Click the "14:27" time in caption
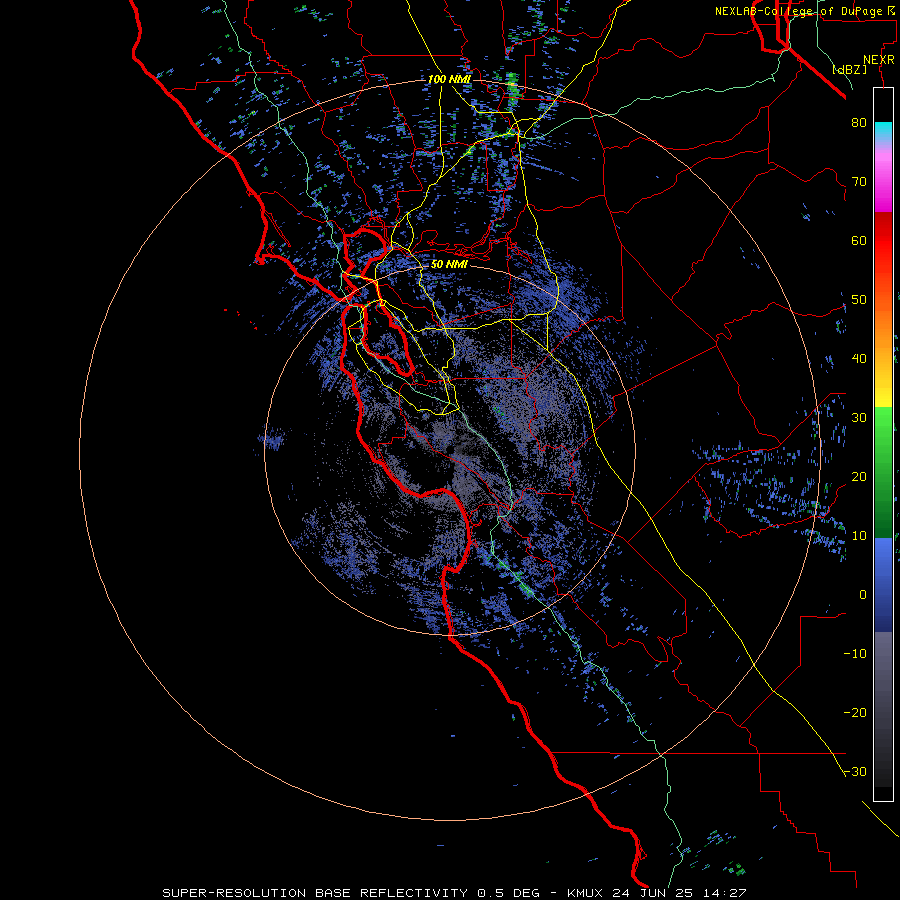Screen dimensions: 900x900 point(727,893)
